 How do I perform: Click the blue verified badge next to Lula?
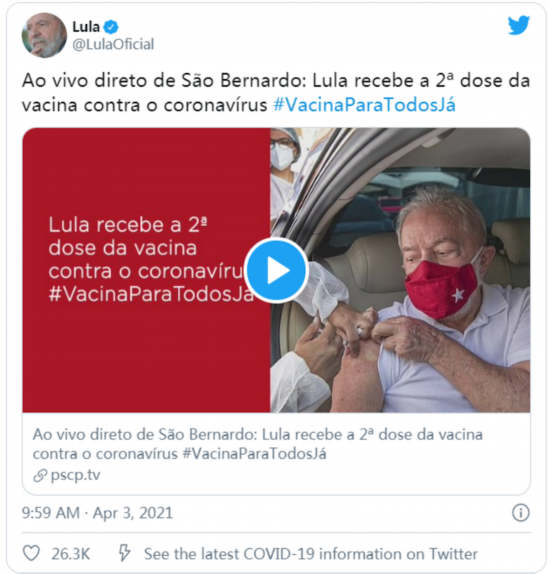(111, 27)
